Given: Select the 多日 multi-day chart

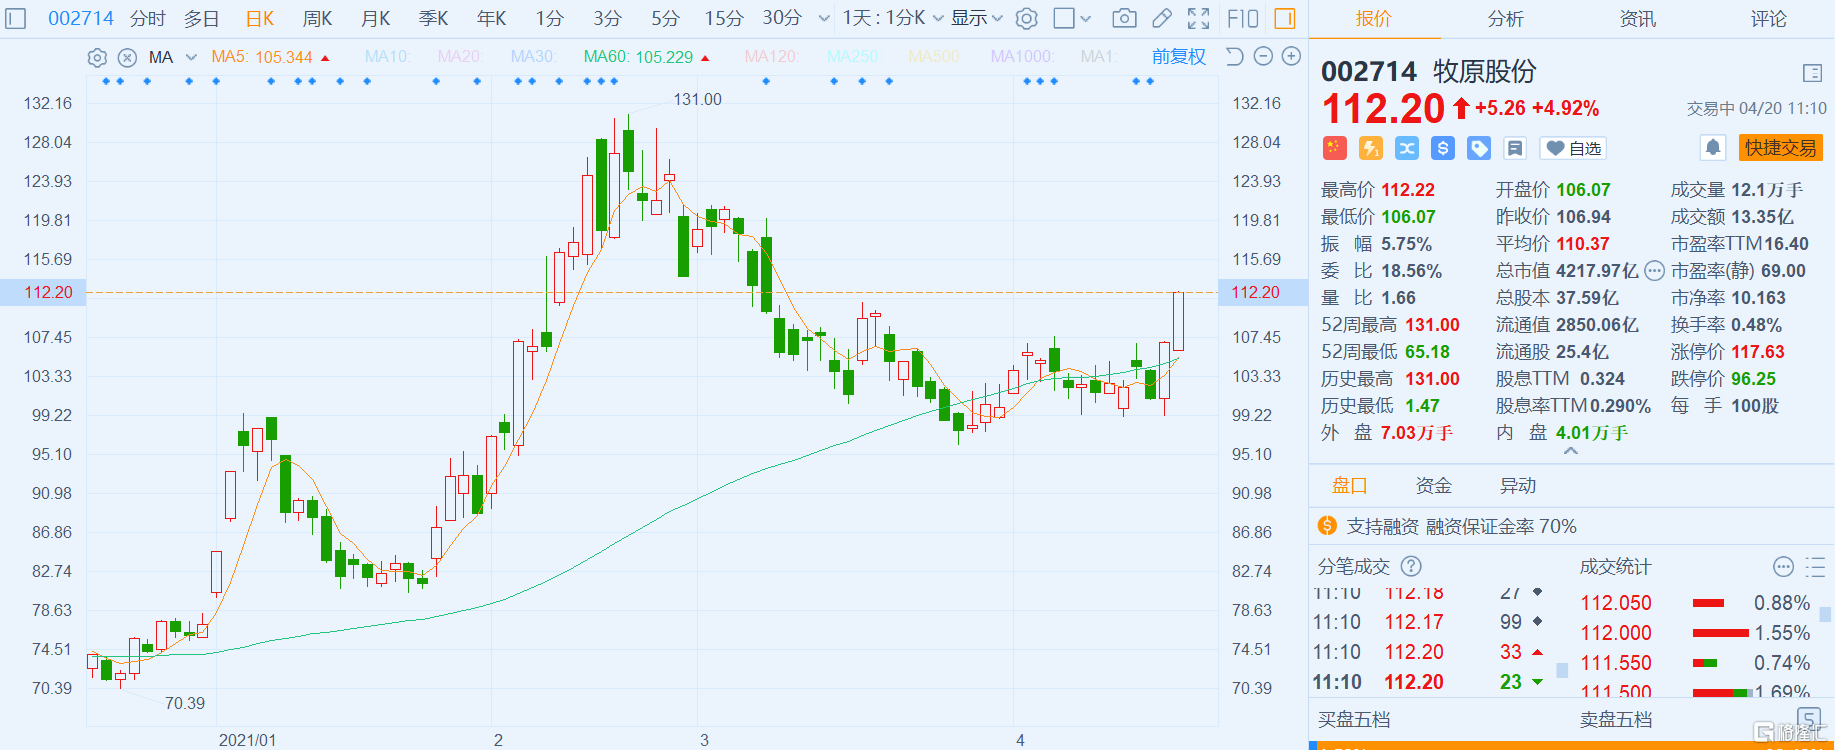Looking at the screenshot, I should coord(202,18).
